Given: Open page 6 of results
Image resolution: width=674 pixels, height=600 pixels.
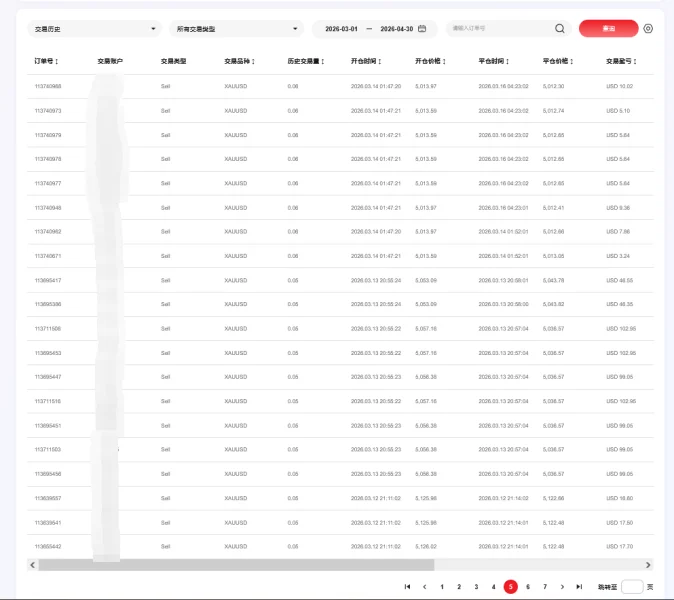Looking at the screenshot, I should (528, 587).
